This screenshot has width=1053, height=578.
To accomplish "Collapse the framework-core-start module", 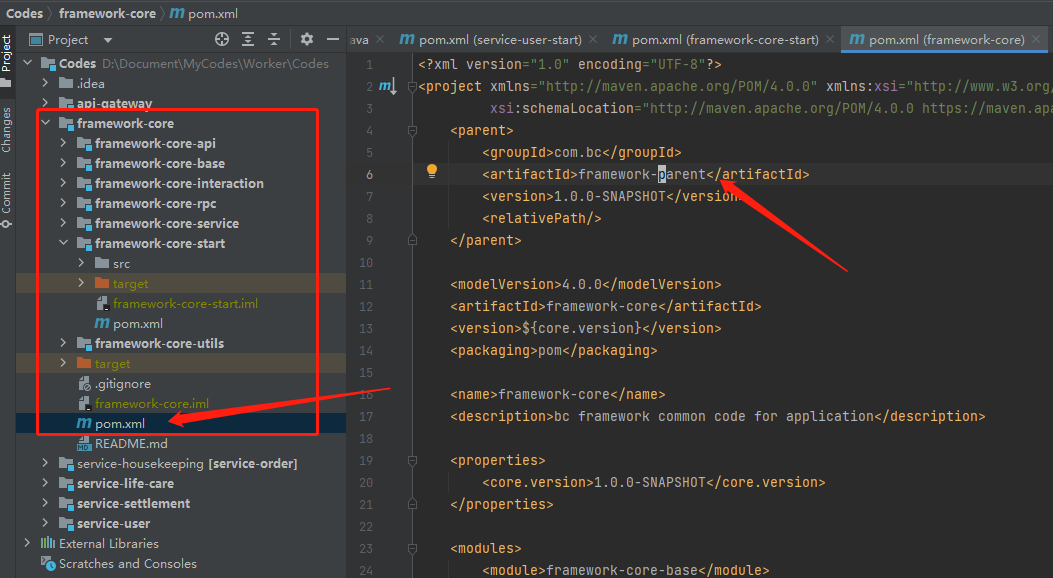I will coord(63,243).
